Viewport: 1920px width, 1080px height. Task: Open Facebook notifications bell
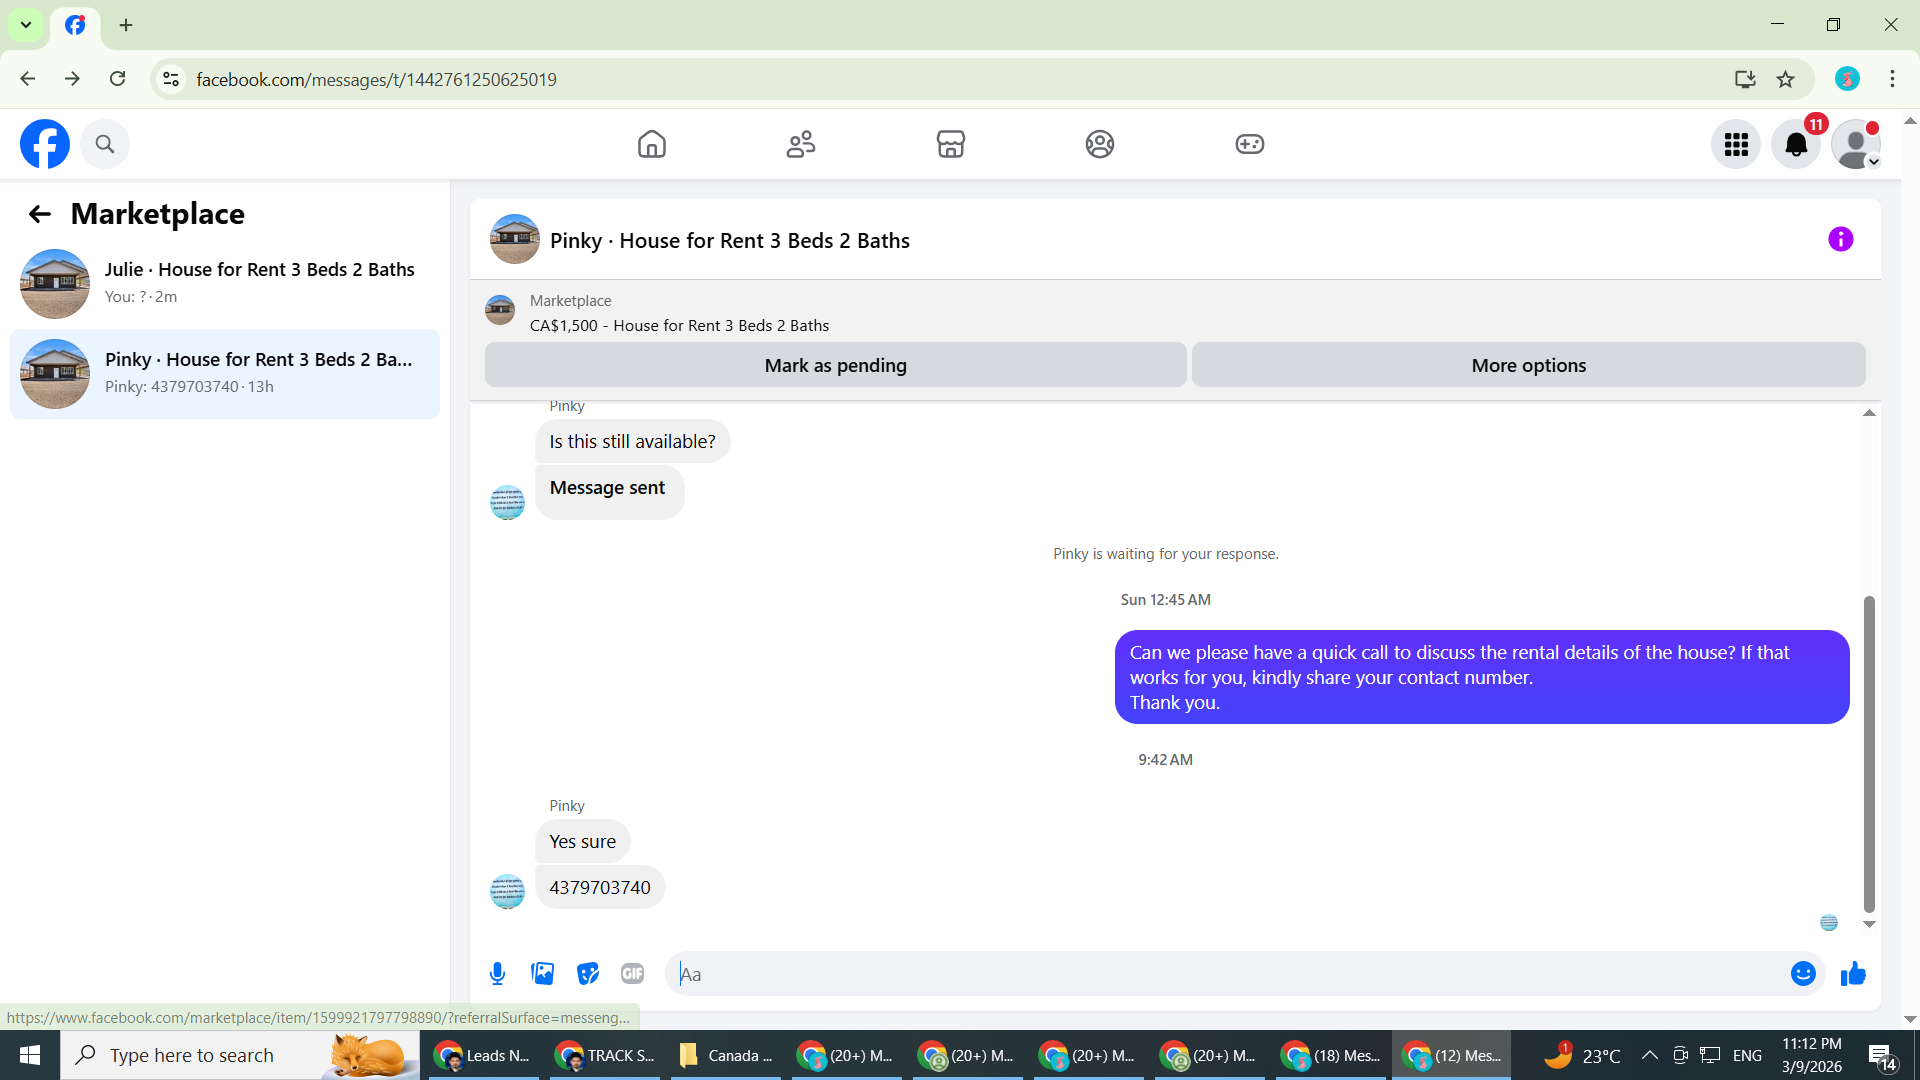[1796, 145]
